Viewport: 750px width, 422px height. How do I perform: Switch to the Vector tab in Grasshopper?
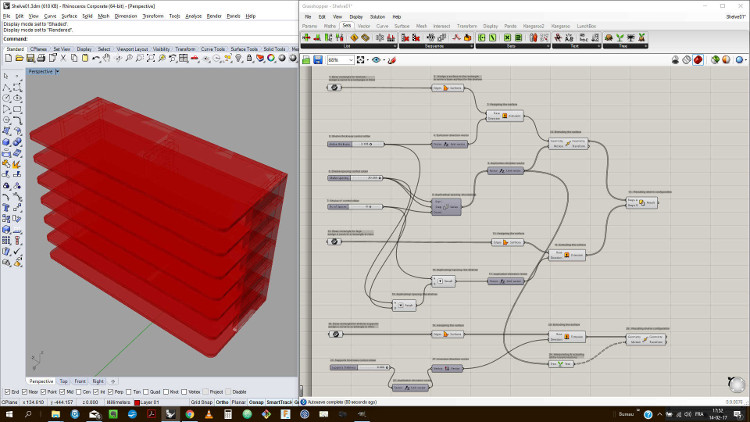[364, 26]
